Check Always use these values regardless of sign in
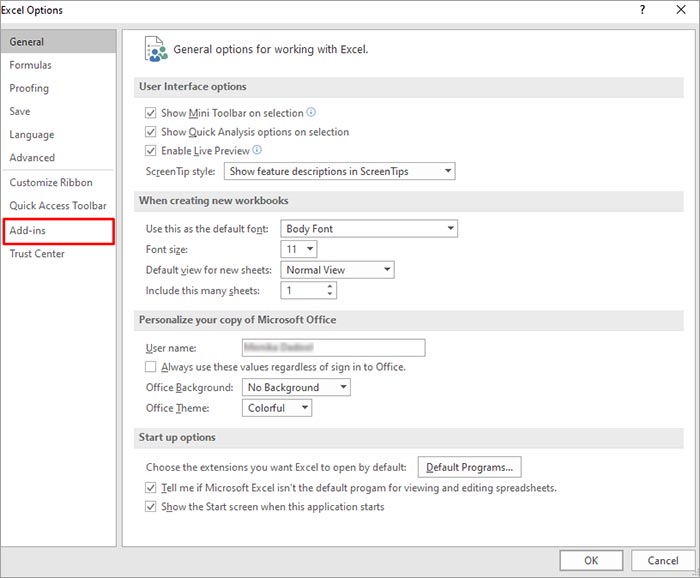Image resolution: width=700 pixels, height=578 pixels. 150,366
